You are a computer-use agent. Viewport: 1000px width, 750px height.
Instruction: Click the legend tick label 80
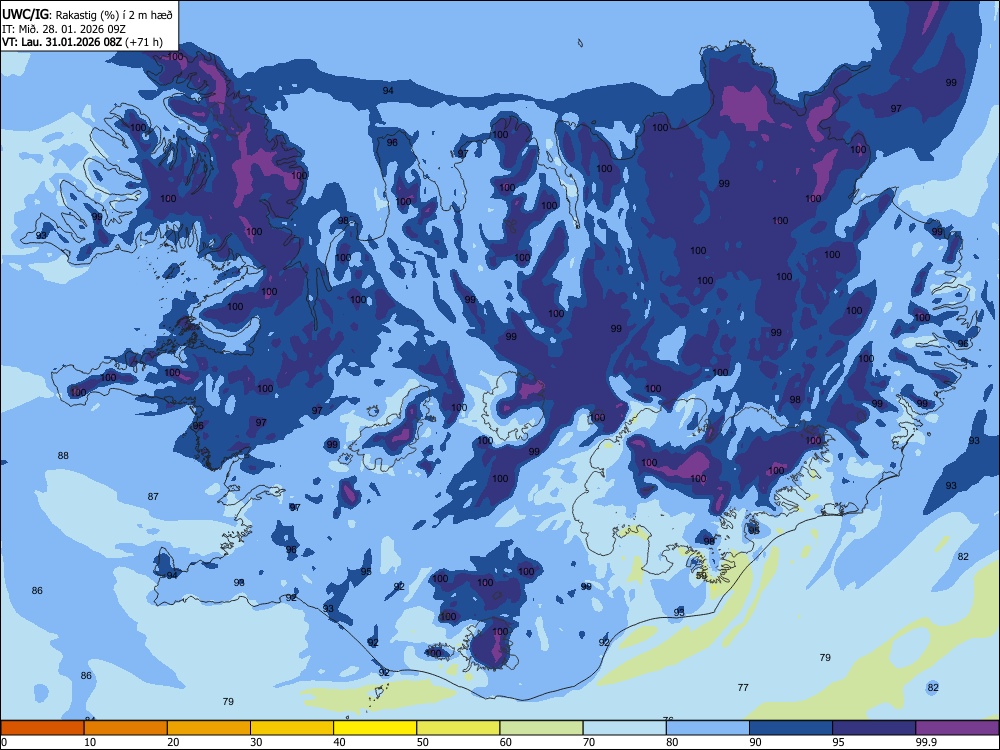tap(672, 742)
